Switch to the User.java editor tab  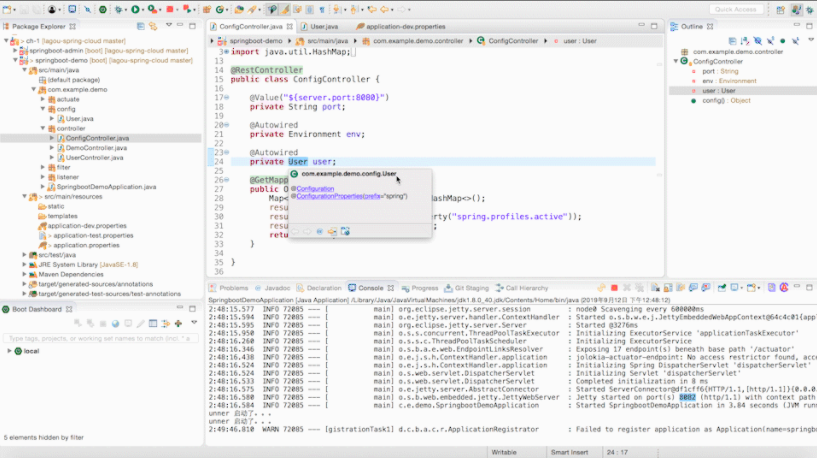[x=324, y=27]
